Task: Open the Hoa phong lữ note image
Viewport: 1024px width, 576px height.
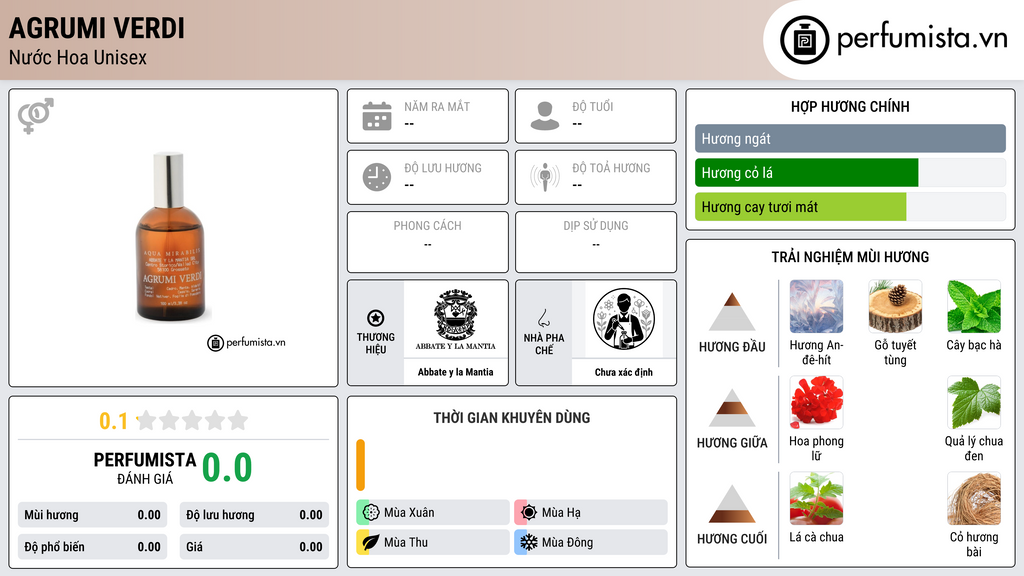Action: pos(816,402)
